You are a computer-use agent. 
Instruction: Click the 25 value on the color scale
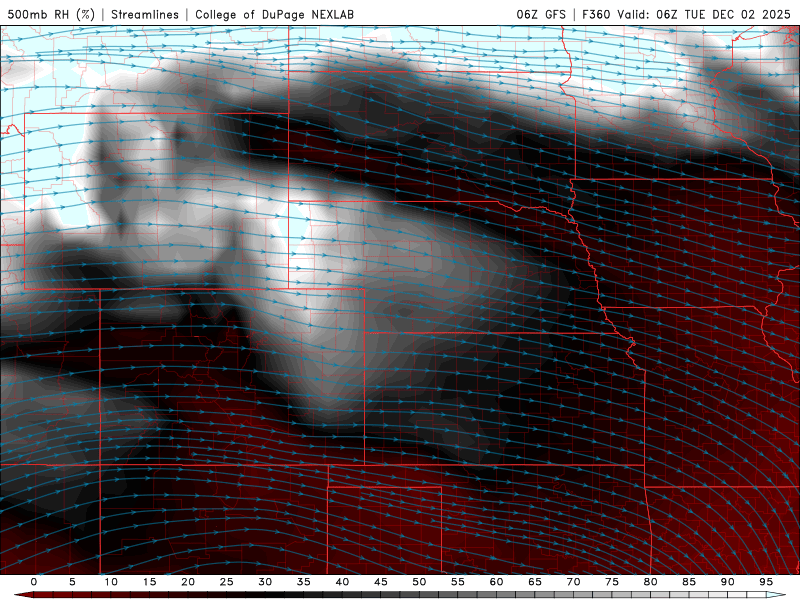click(x=227, y=582)
